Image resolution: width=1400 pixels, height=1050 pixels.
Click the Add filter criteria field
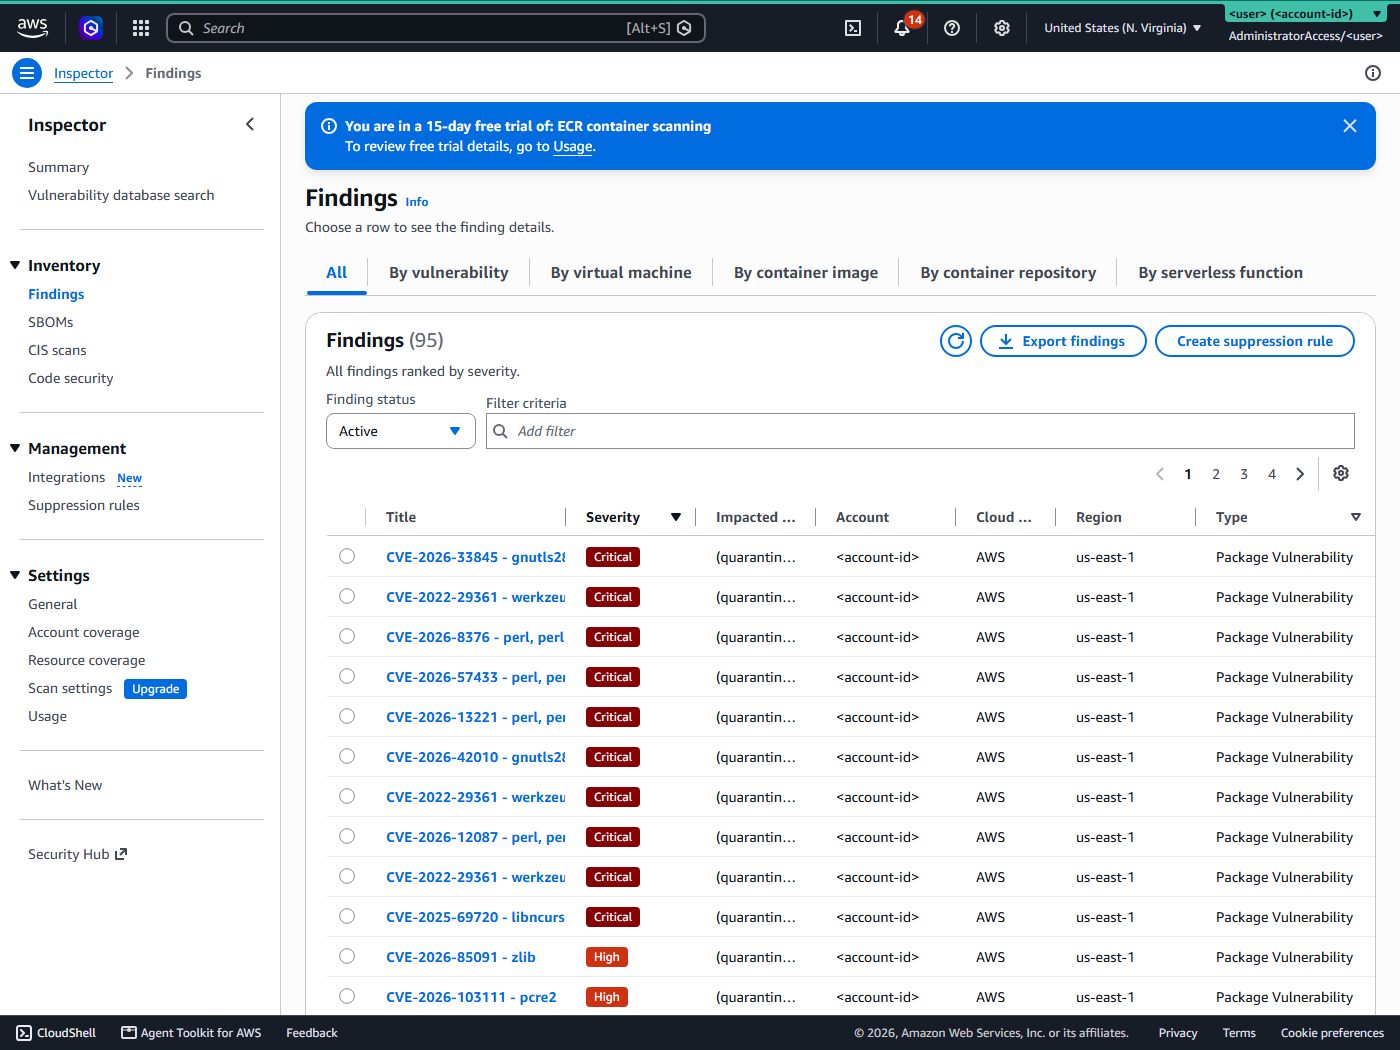click(920, 431)
